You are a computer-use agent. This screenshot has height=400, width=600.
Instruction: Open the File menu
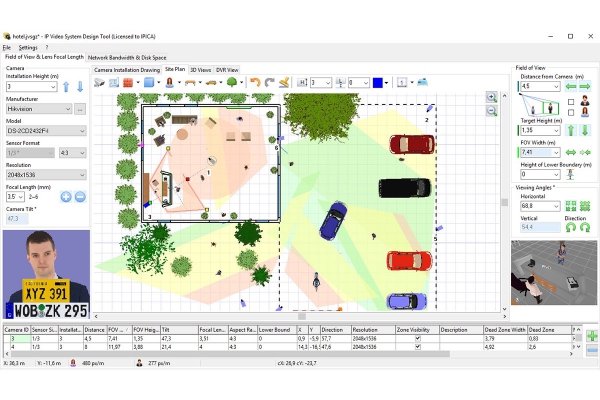coord(7,47)
